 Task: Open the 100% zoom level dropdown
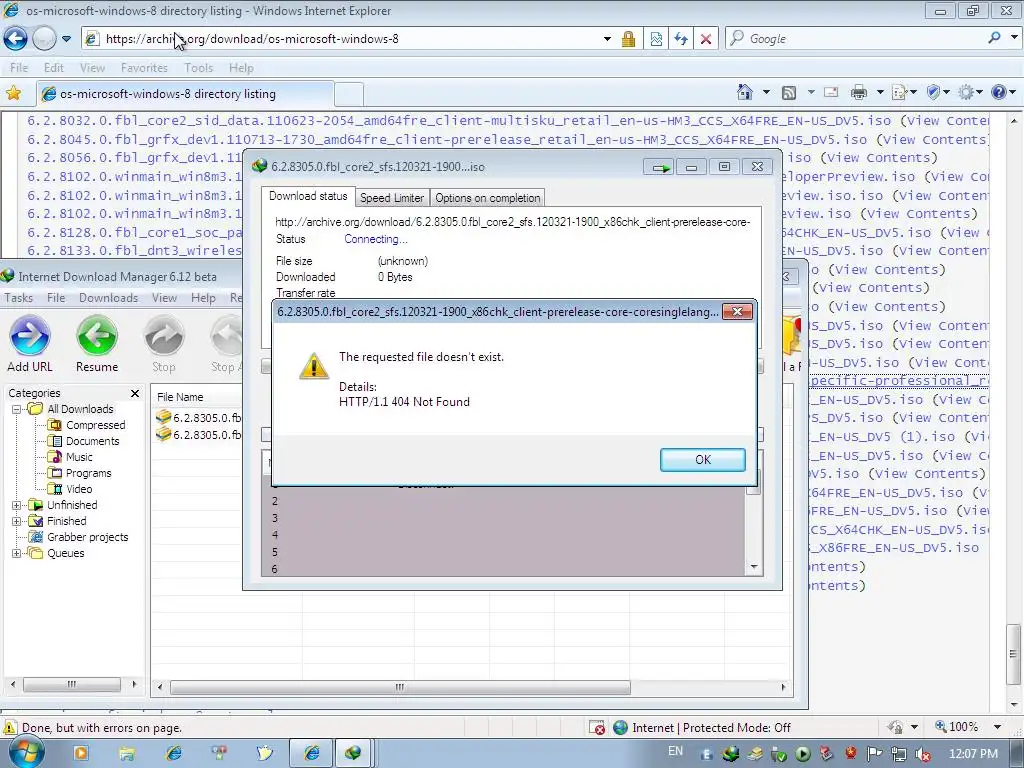point(997,727)
